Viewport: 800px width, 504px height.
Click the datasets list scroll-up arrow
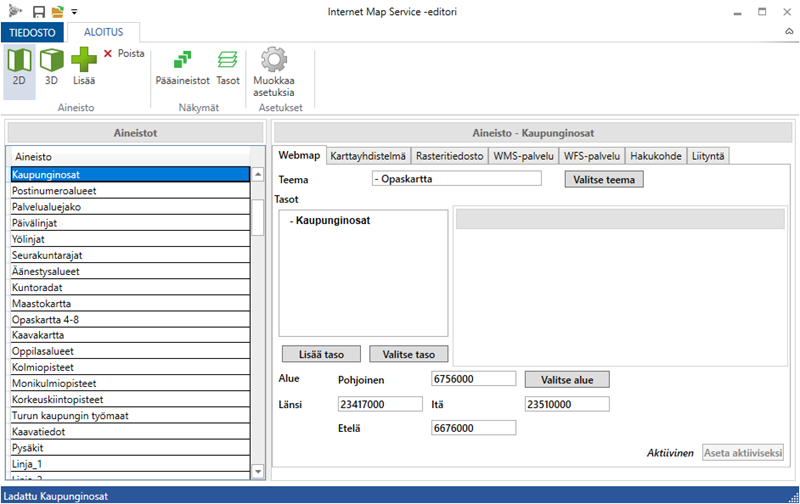click(258, 174)
